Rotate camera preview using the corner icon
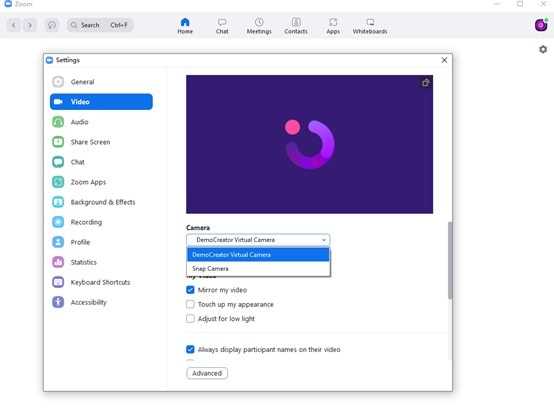 pos(425,83)
